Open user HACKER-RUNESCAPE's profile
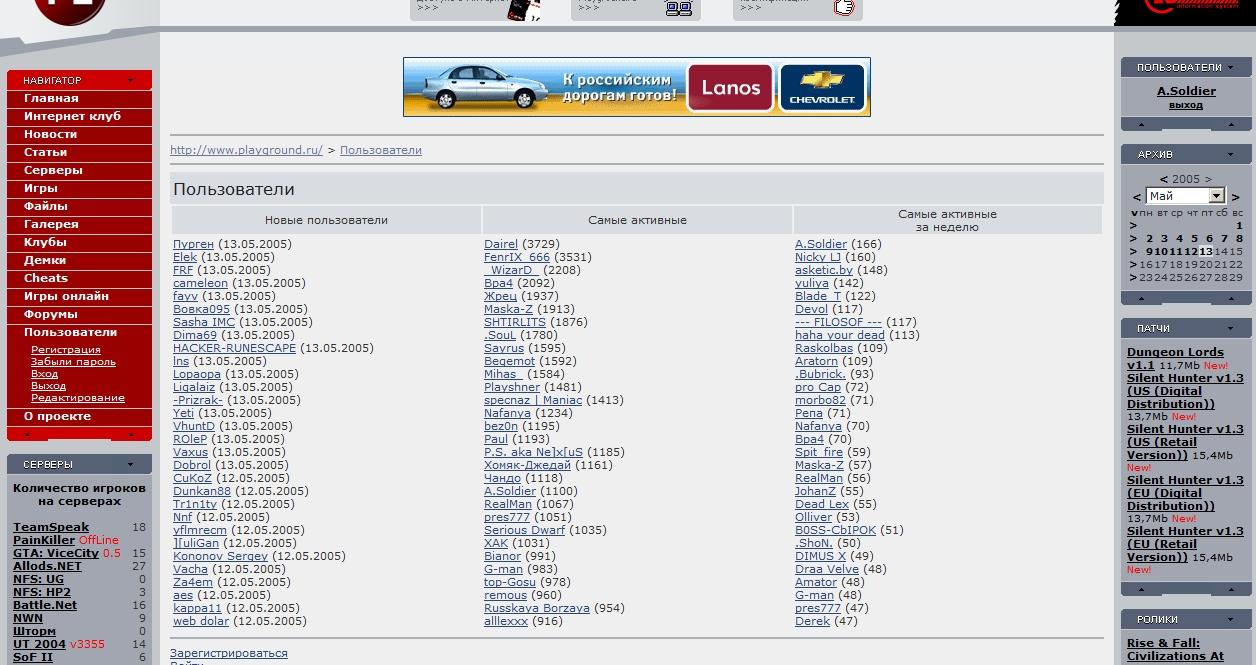 [235, 348]
